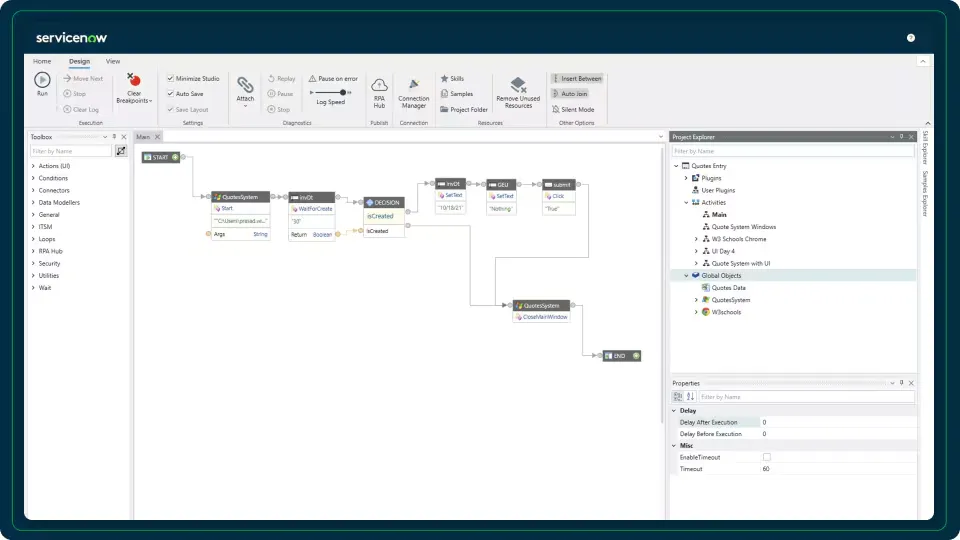Switch to Design ribbon tab
This screenshot has height=540, width=960.
click(79, 61)
